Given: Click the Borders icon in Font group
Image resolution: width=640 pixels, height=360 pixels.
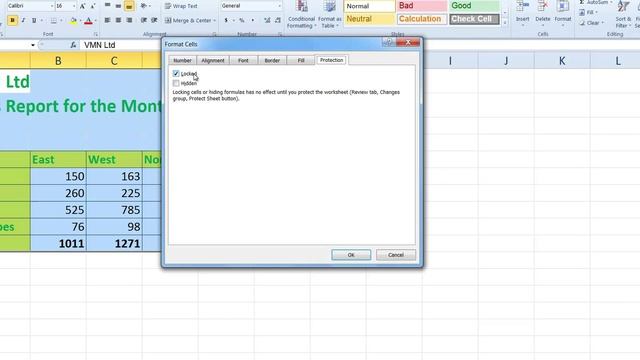Looking at the screenshot, I should pyautogui.click(x=53, y=20).
